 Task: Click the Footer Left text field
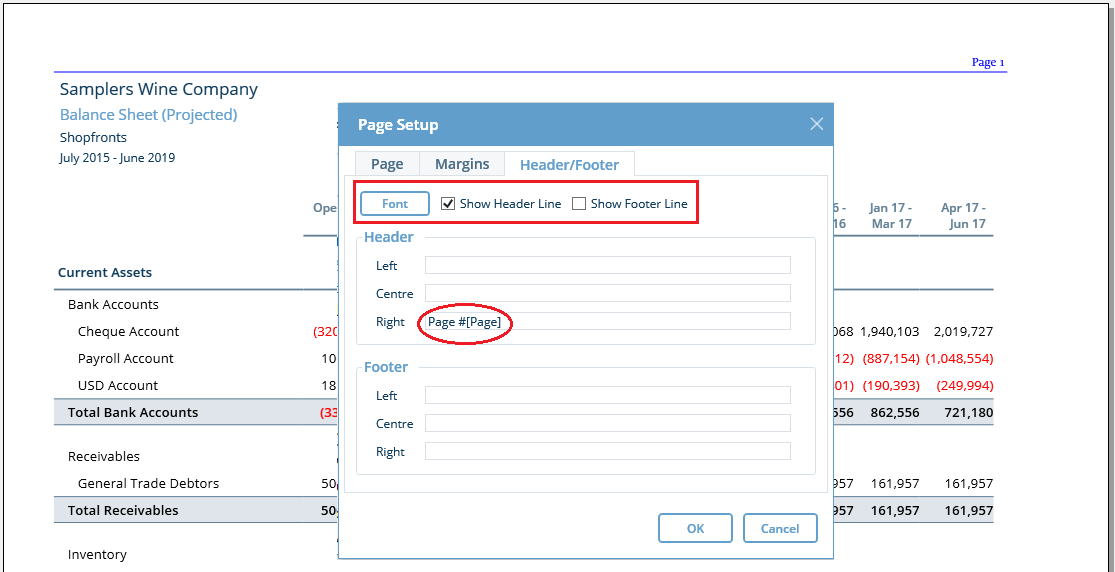point(607,396)
